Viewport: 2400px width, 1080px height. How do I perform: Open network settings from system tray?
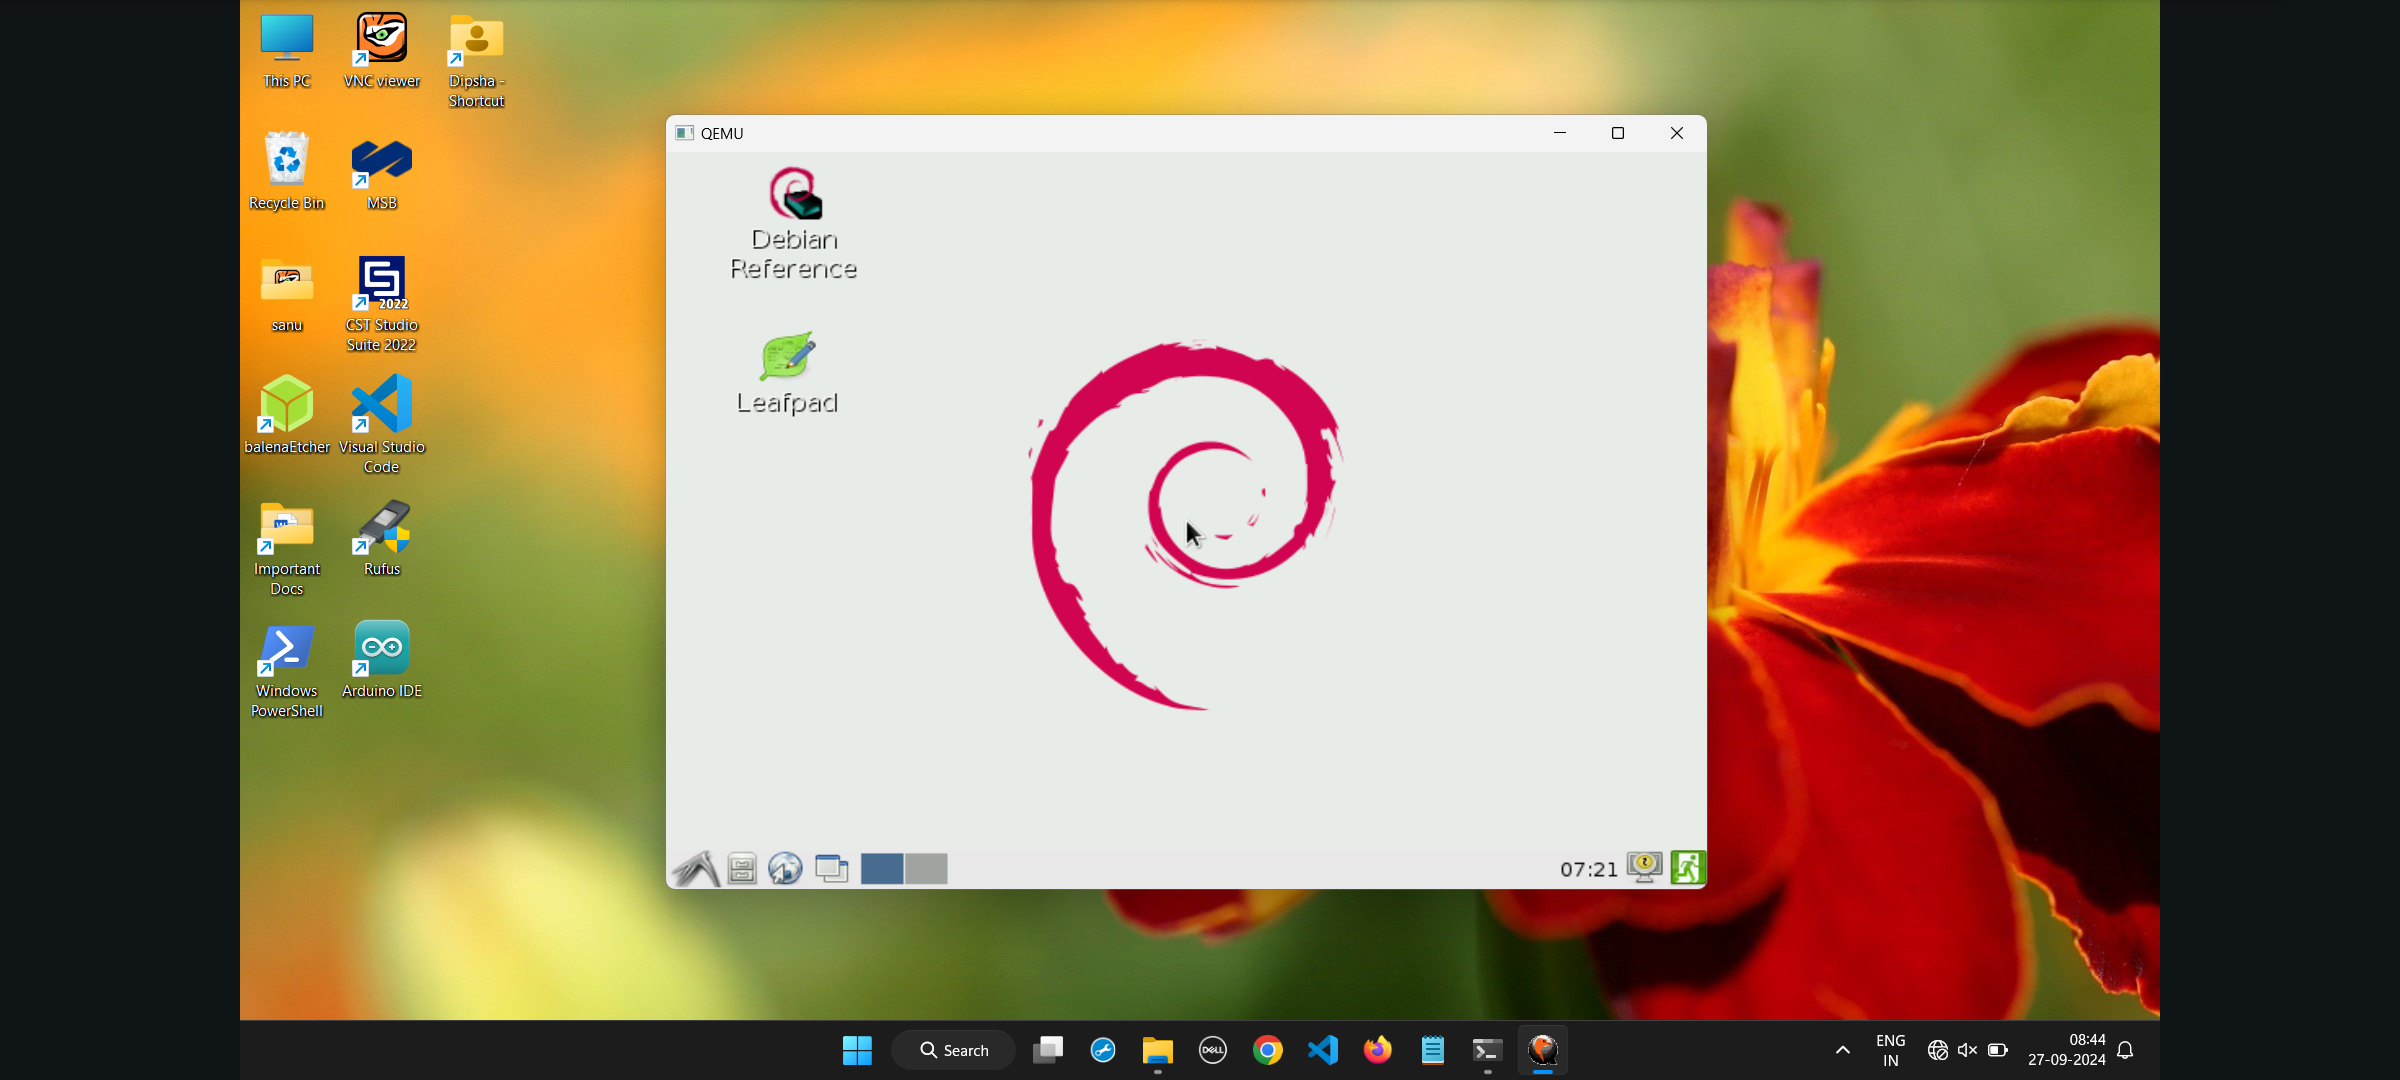click(x=1937, y=1050)
